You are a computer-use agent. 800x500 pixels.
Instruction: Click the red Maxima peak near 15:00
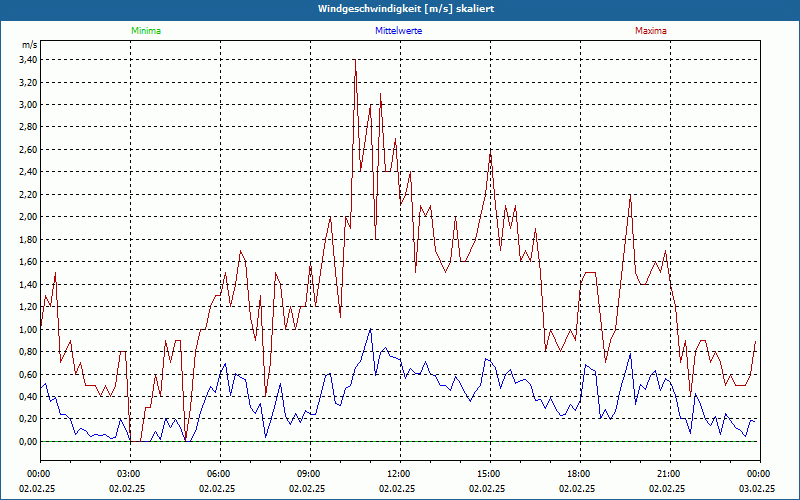(490, 152)
